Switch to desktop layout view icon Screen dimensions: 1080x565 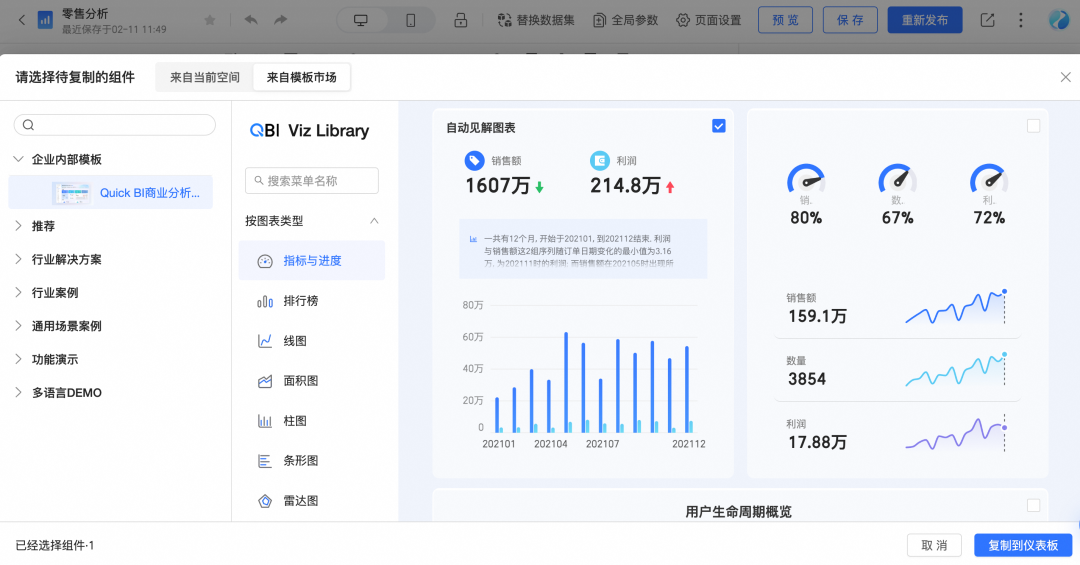[361, 20]
